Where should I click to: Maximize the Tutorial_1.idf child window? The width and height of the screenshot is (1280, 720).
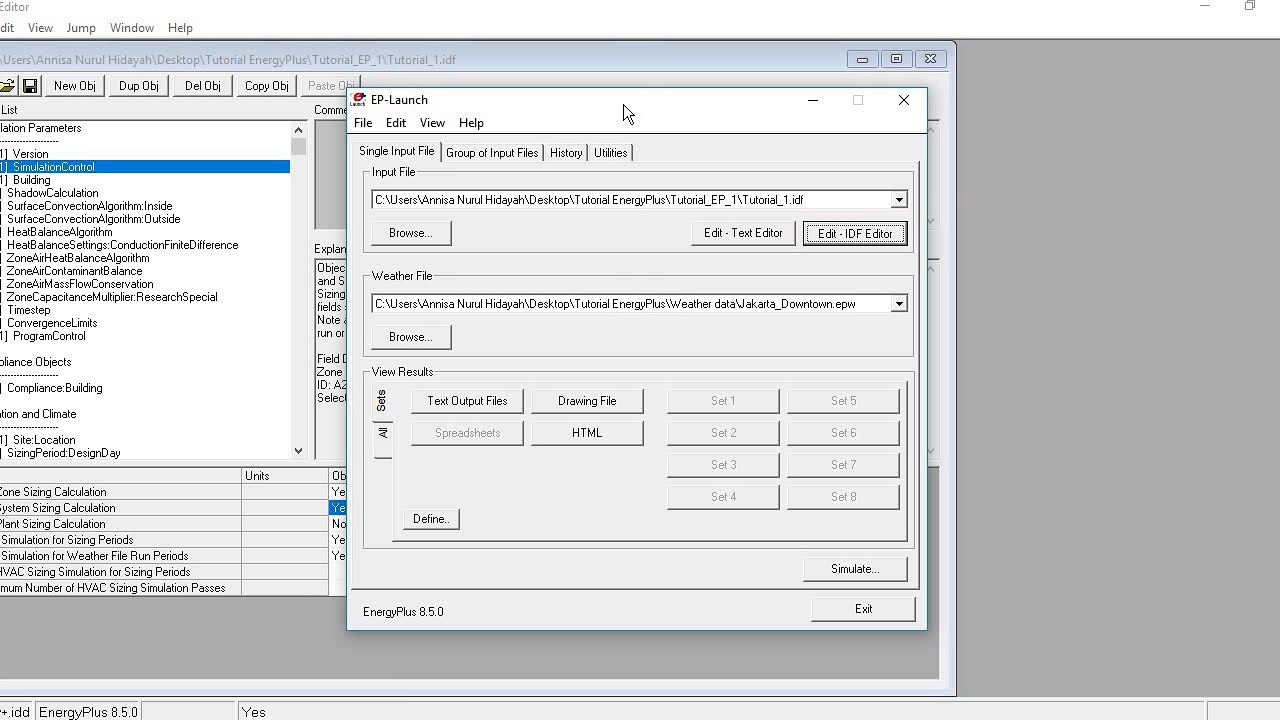(x=896, y=59)
